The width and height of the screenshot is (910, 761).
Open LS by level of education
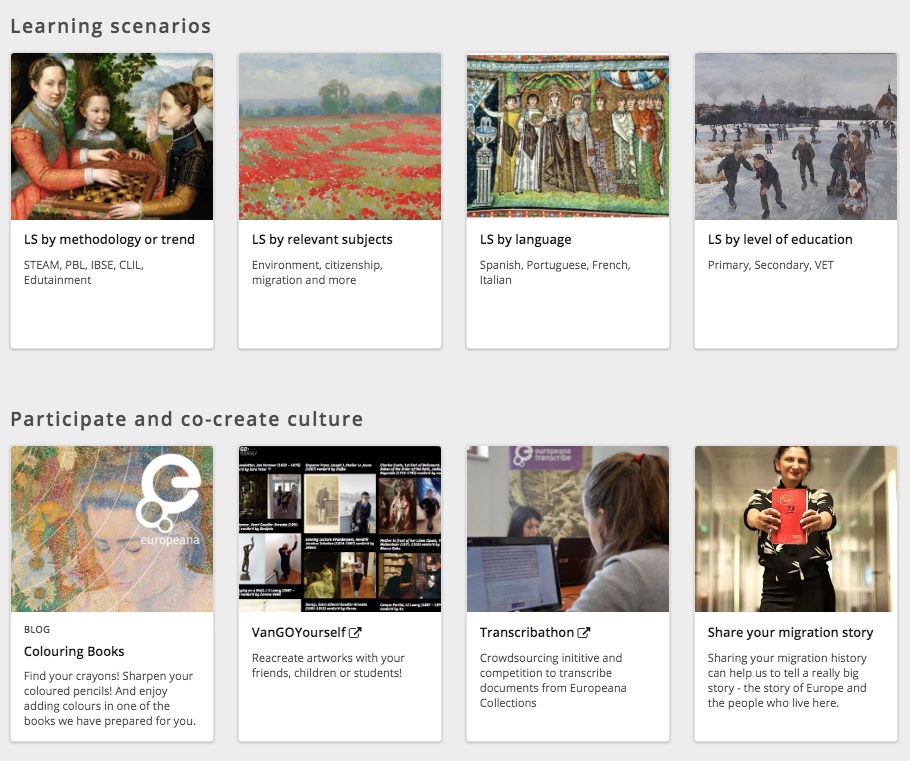780,240
